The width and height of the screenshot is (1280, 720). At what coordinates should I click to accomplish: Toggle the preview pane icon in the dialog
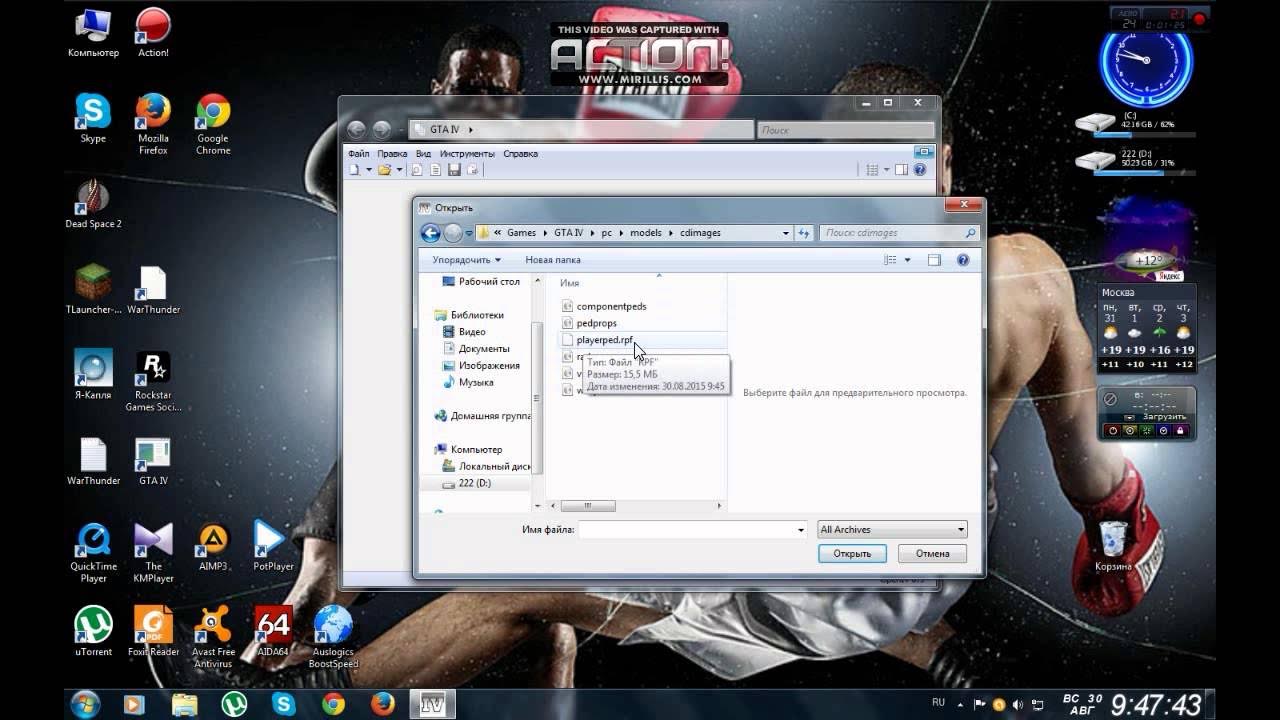[x=934, y=260]
